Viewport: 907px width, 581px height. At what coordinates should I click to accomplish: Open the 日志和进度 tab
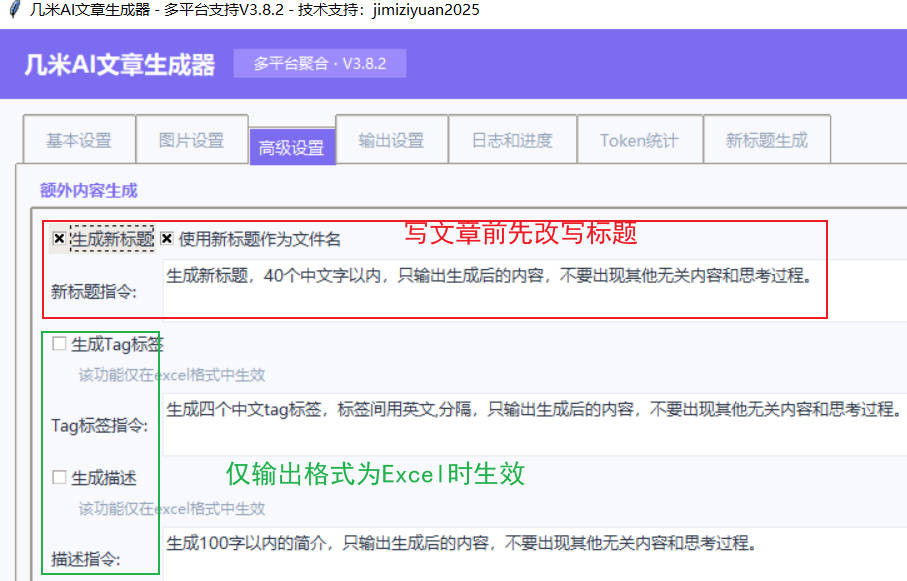tap(513, 140)
